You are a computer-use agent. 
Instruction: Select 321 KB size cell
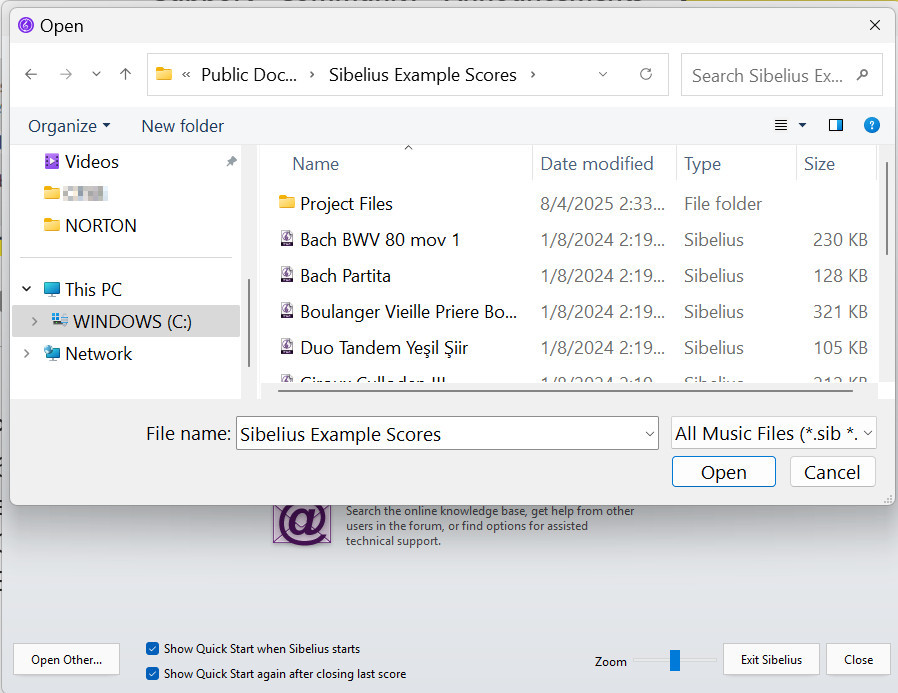pyautogui.click(x=840, y=312)
